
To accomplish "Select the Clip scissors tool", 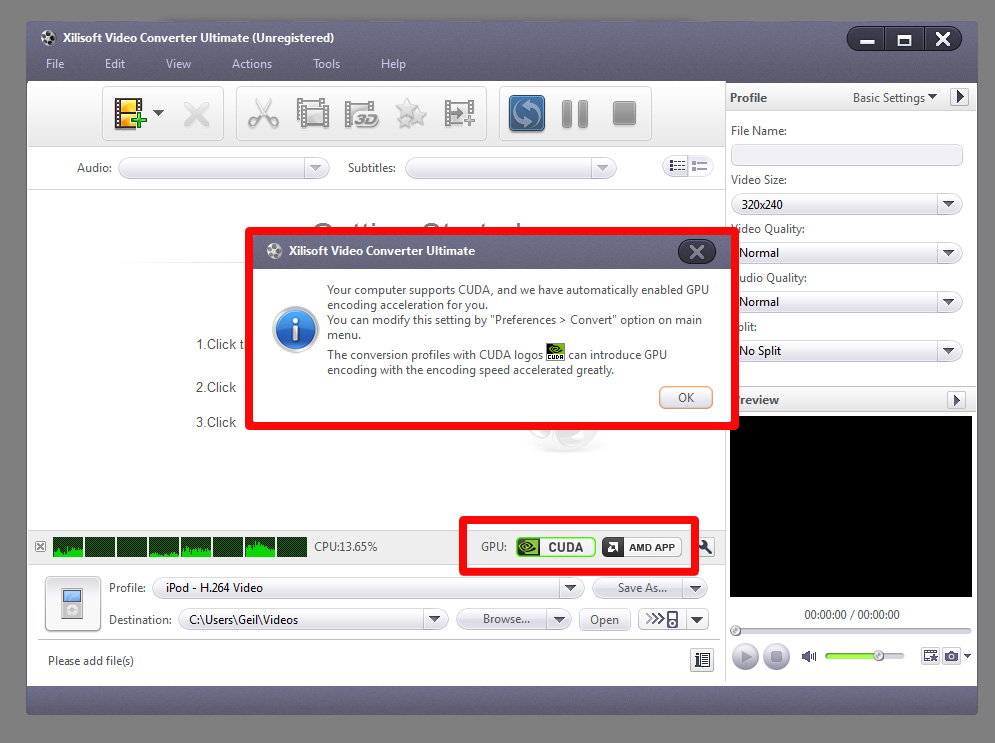I will coord(263,114).
